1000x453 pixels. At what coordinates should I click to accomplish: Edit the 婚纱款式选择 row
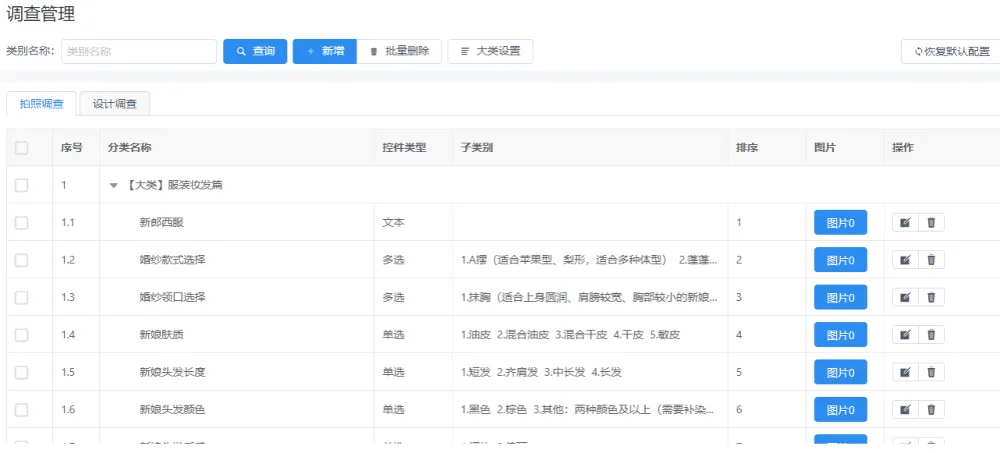click(905, 260)
